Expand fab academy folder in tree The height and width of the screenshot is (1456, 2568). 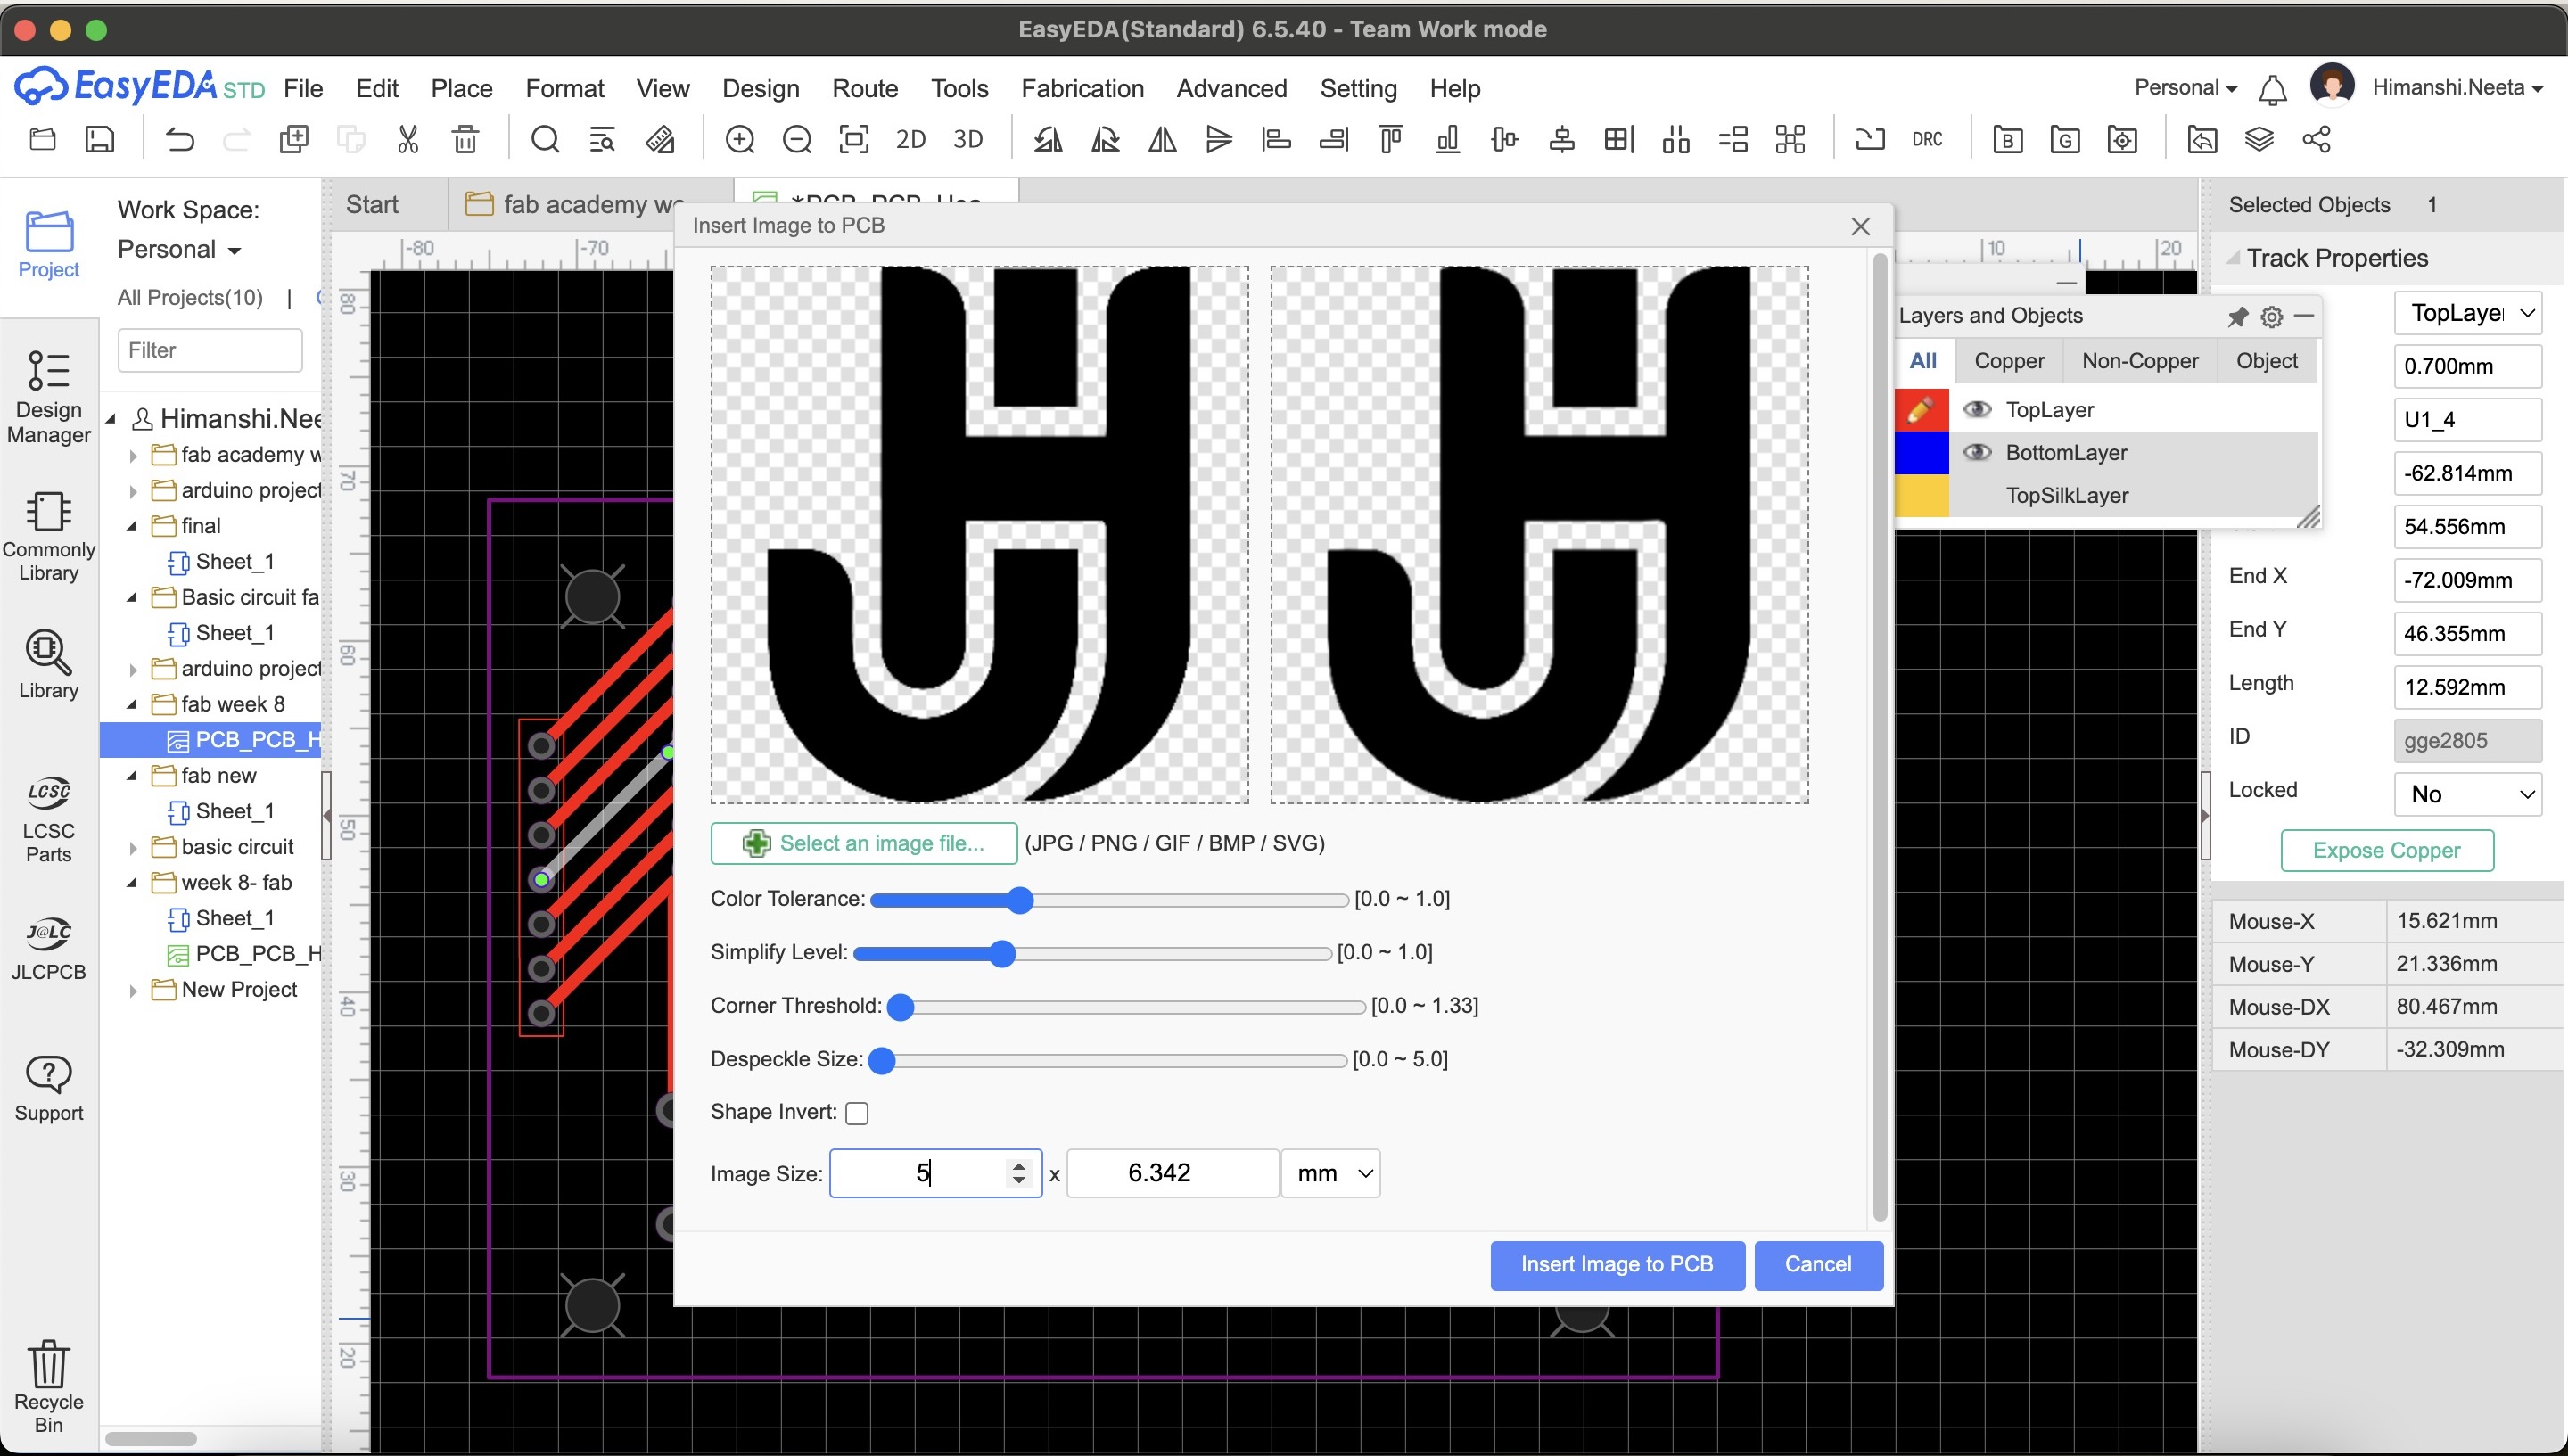(133, 455)
